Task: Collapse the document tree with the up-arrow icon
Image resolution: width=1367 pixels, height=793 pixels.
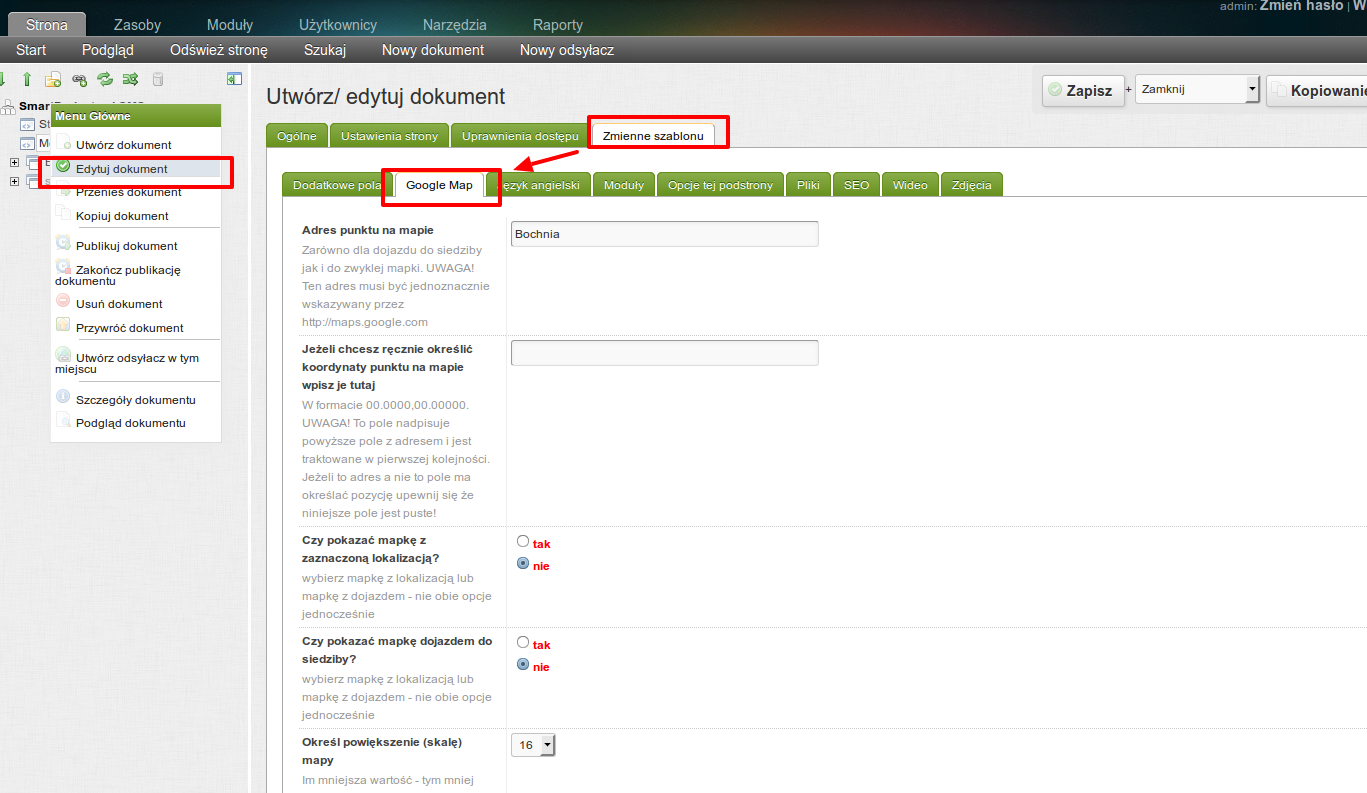Action: 27,79
